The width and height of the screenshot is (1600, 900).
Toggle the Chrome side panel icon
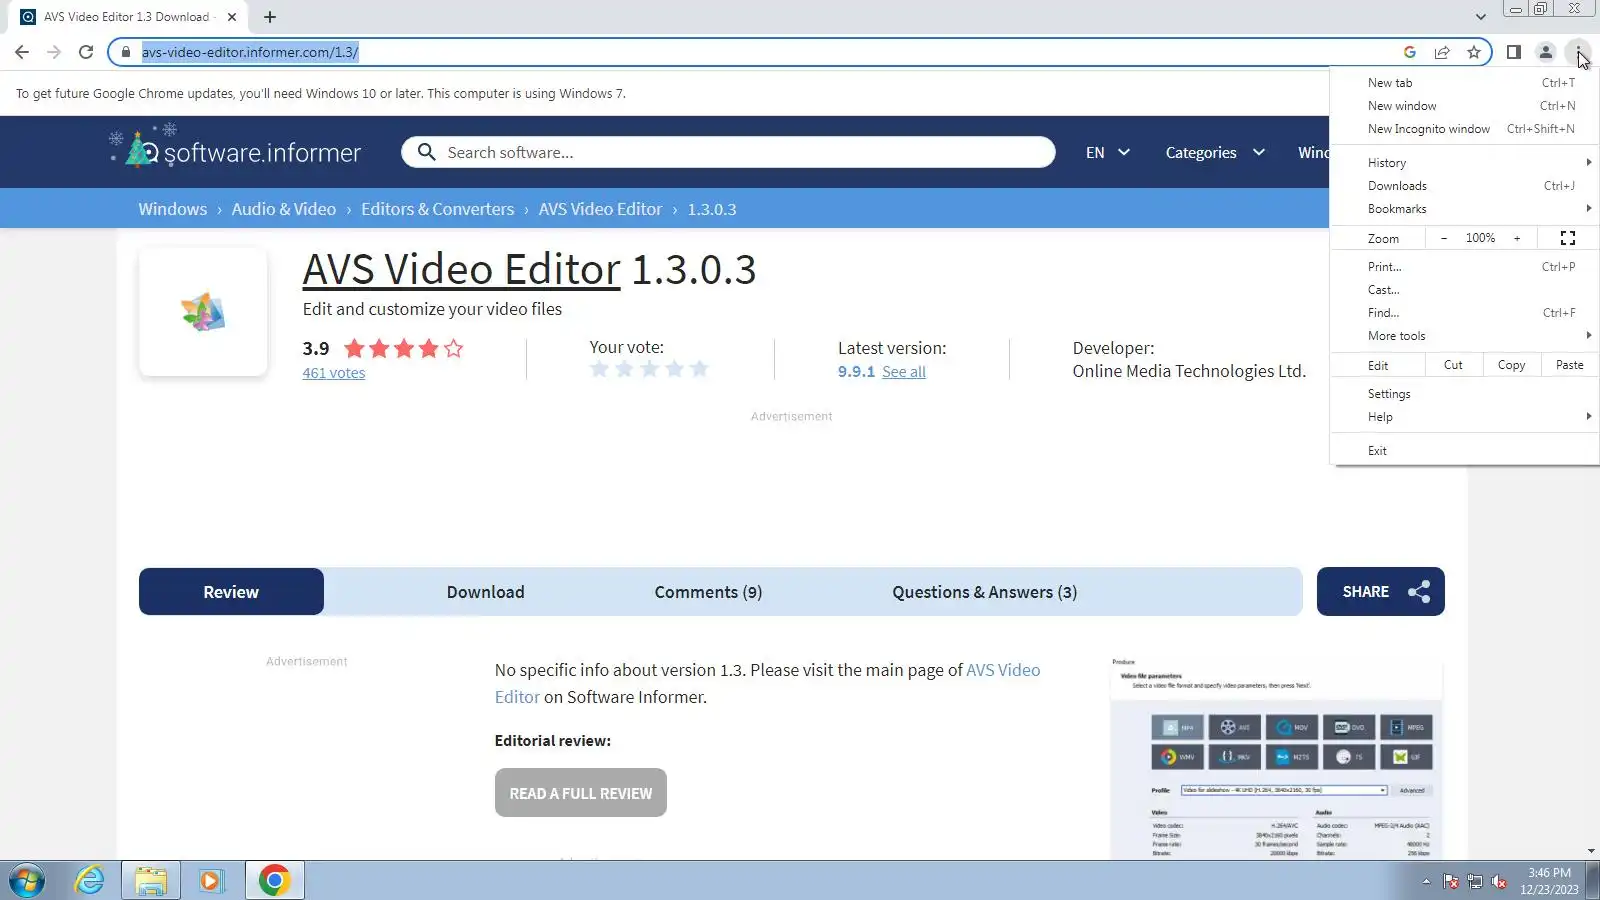[x=1514, y=52]
